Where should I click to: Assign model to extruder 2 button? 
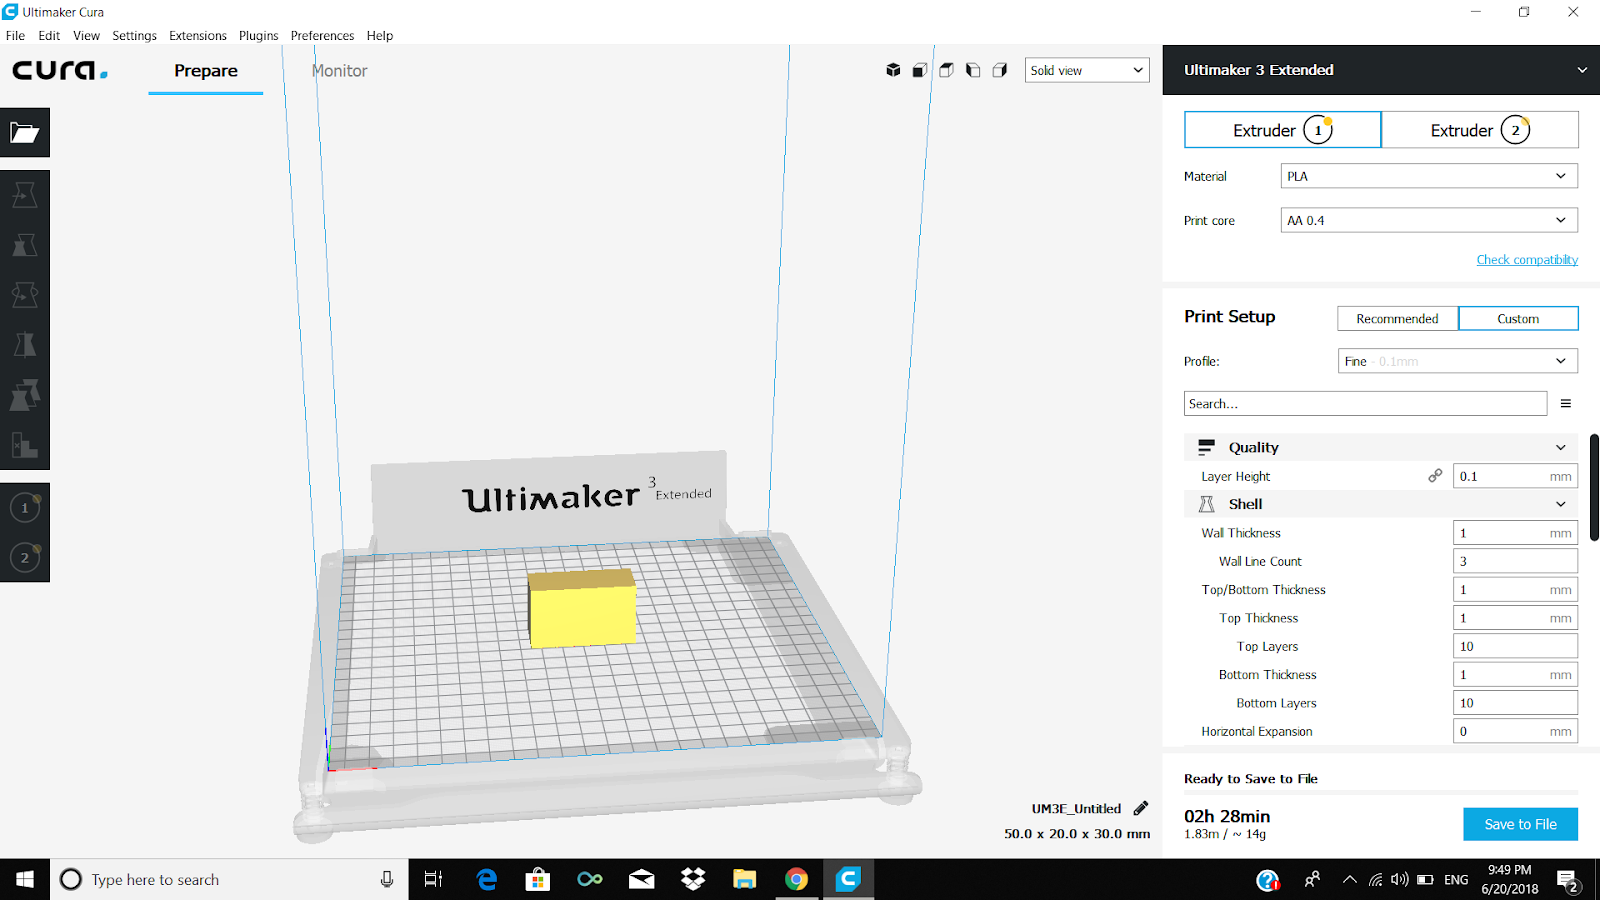point(25,558)
